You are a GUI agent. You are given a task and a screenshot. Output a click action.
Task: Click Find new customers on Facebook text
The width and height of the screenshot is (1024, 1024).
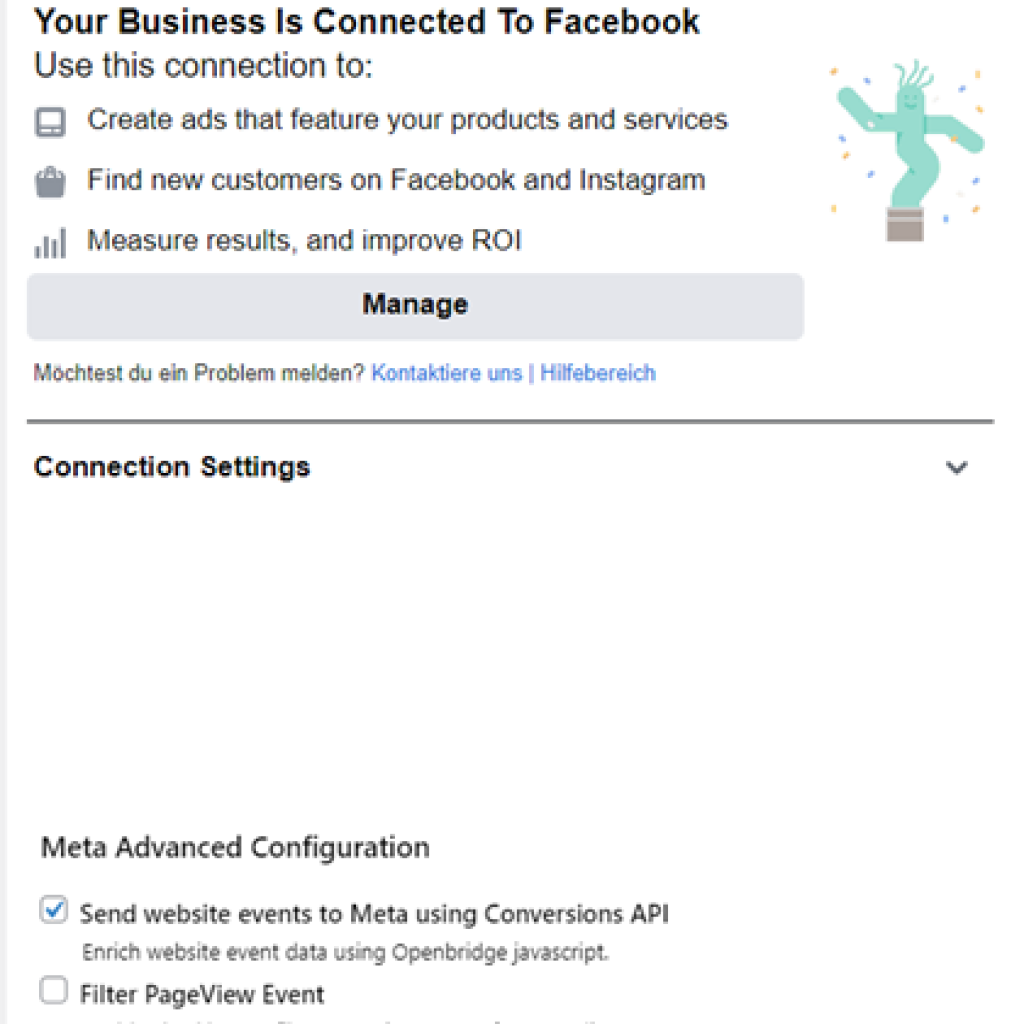(x=396, y=180)
